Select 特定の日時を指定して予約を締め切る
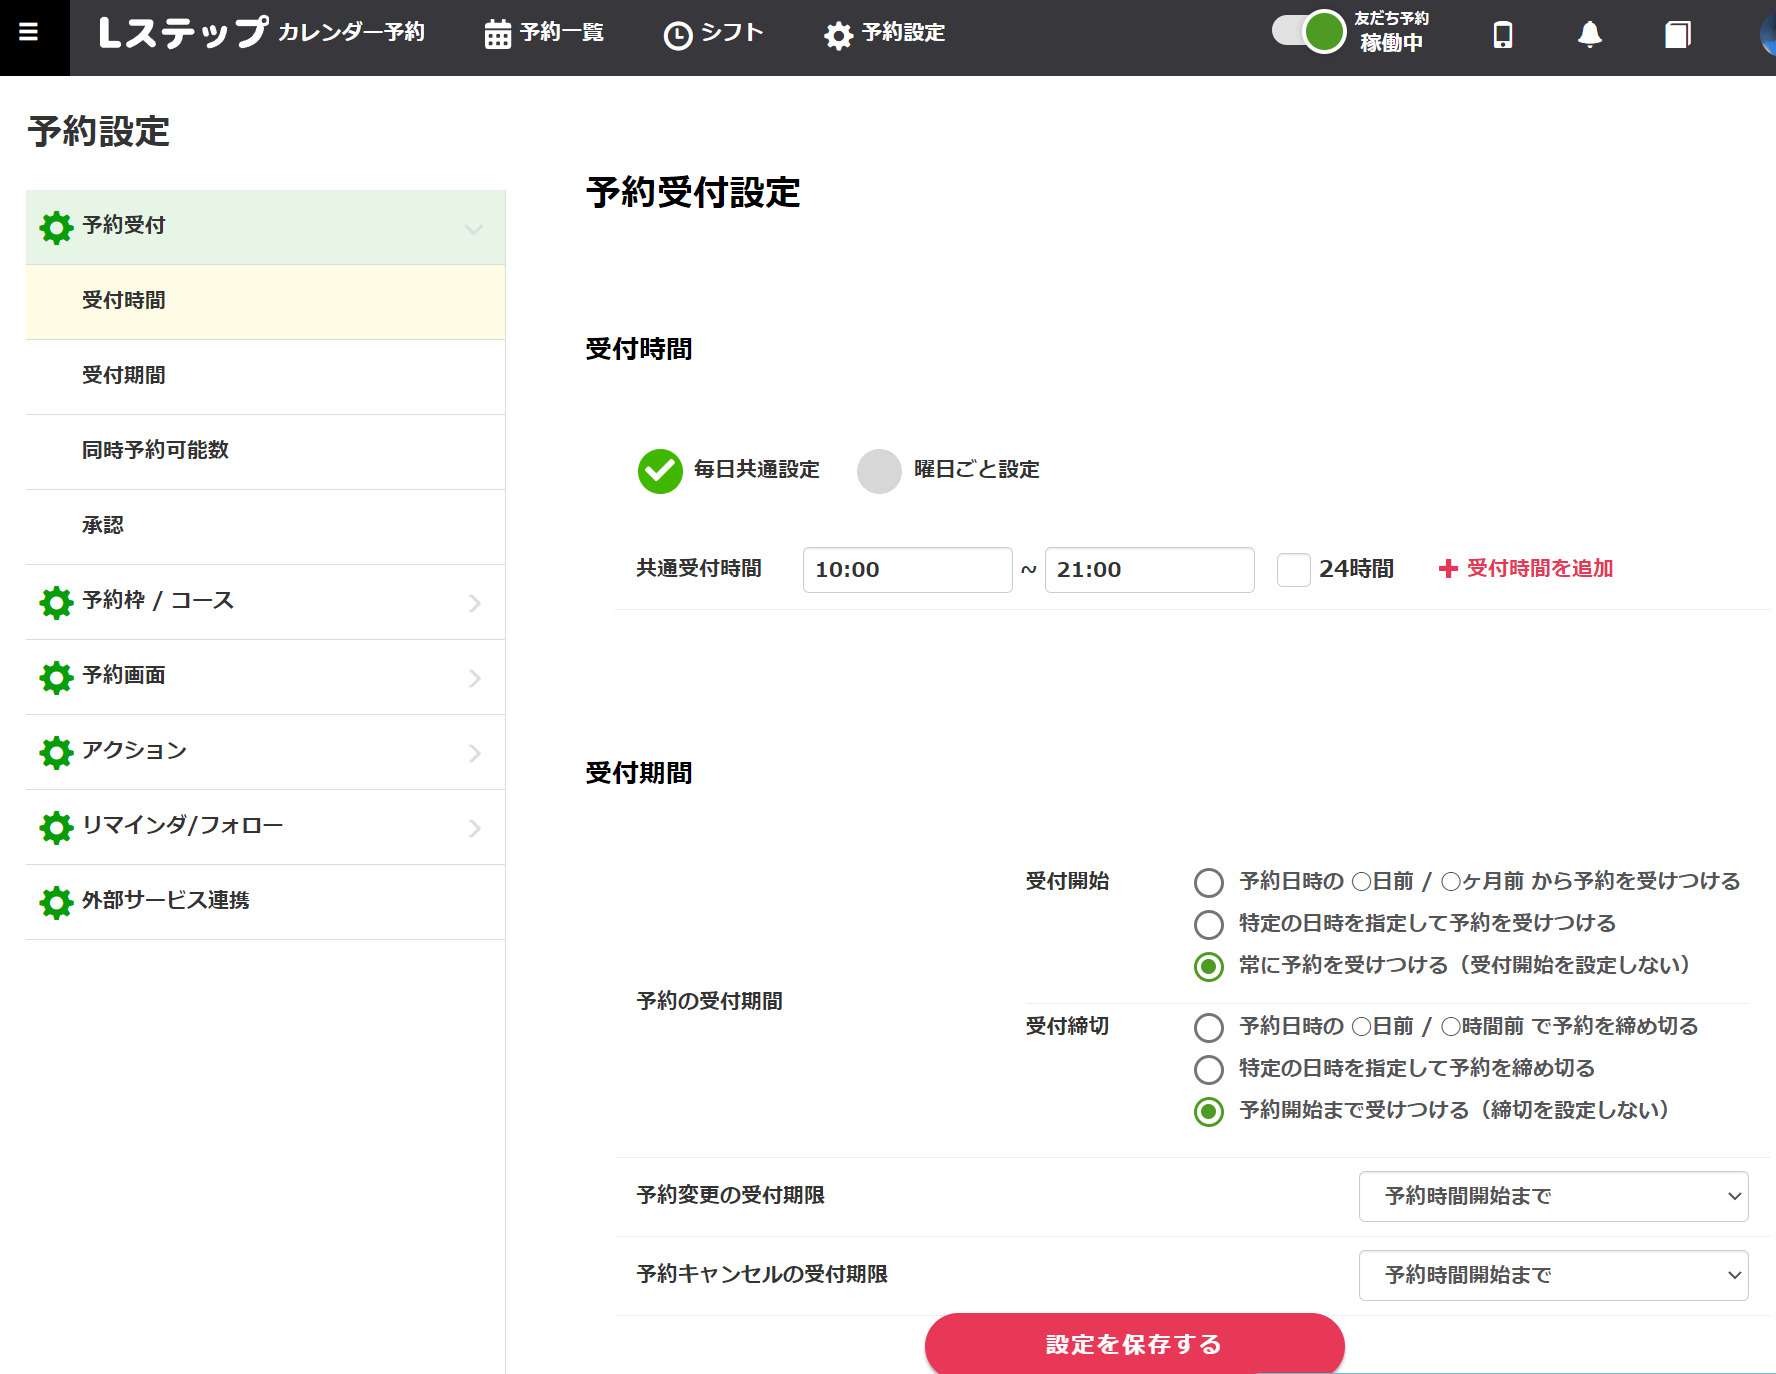Image resolution: width=1776 pixels, height=1374 pixels. pyautogui.click(x=1208, y=1069)
